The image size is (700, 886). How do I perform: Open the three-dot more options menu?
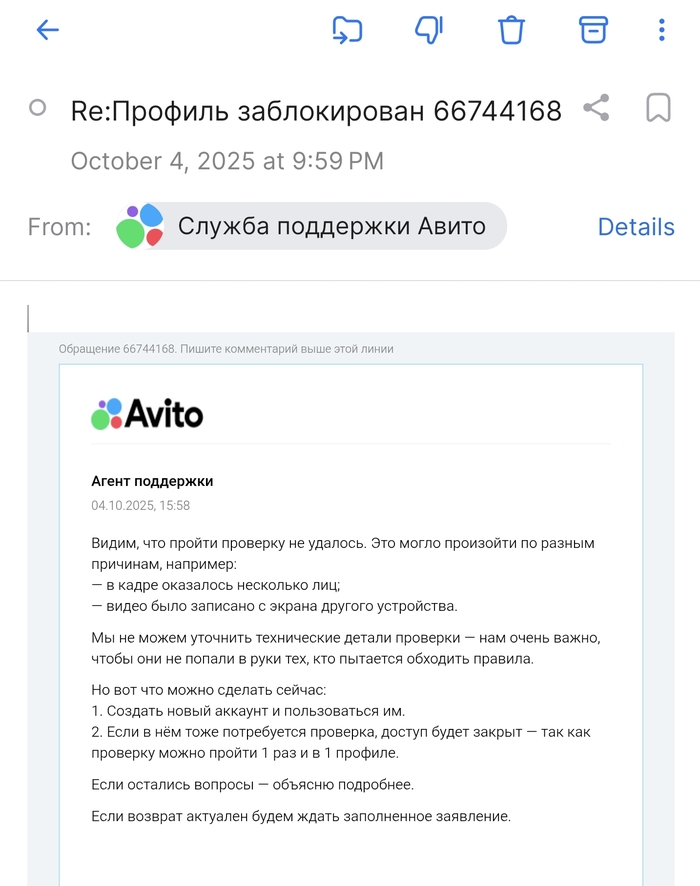pos(662,30)
